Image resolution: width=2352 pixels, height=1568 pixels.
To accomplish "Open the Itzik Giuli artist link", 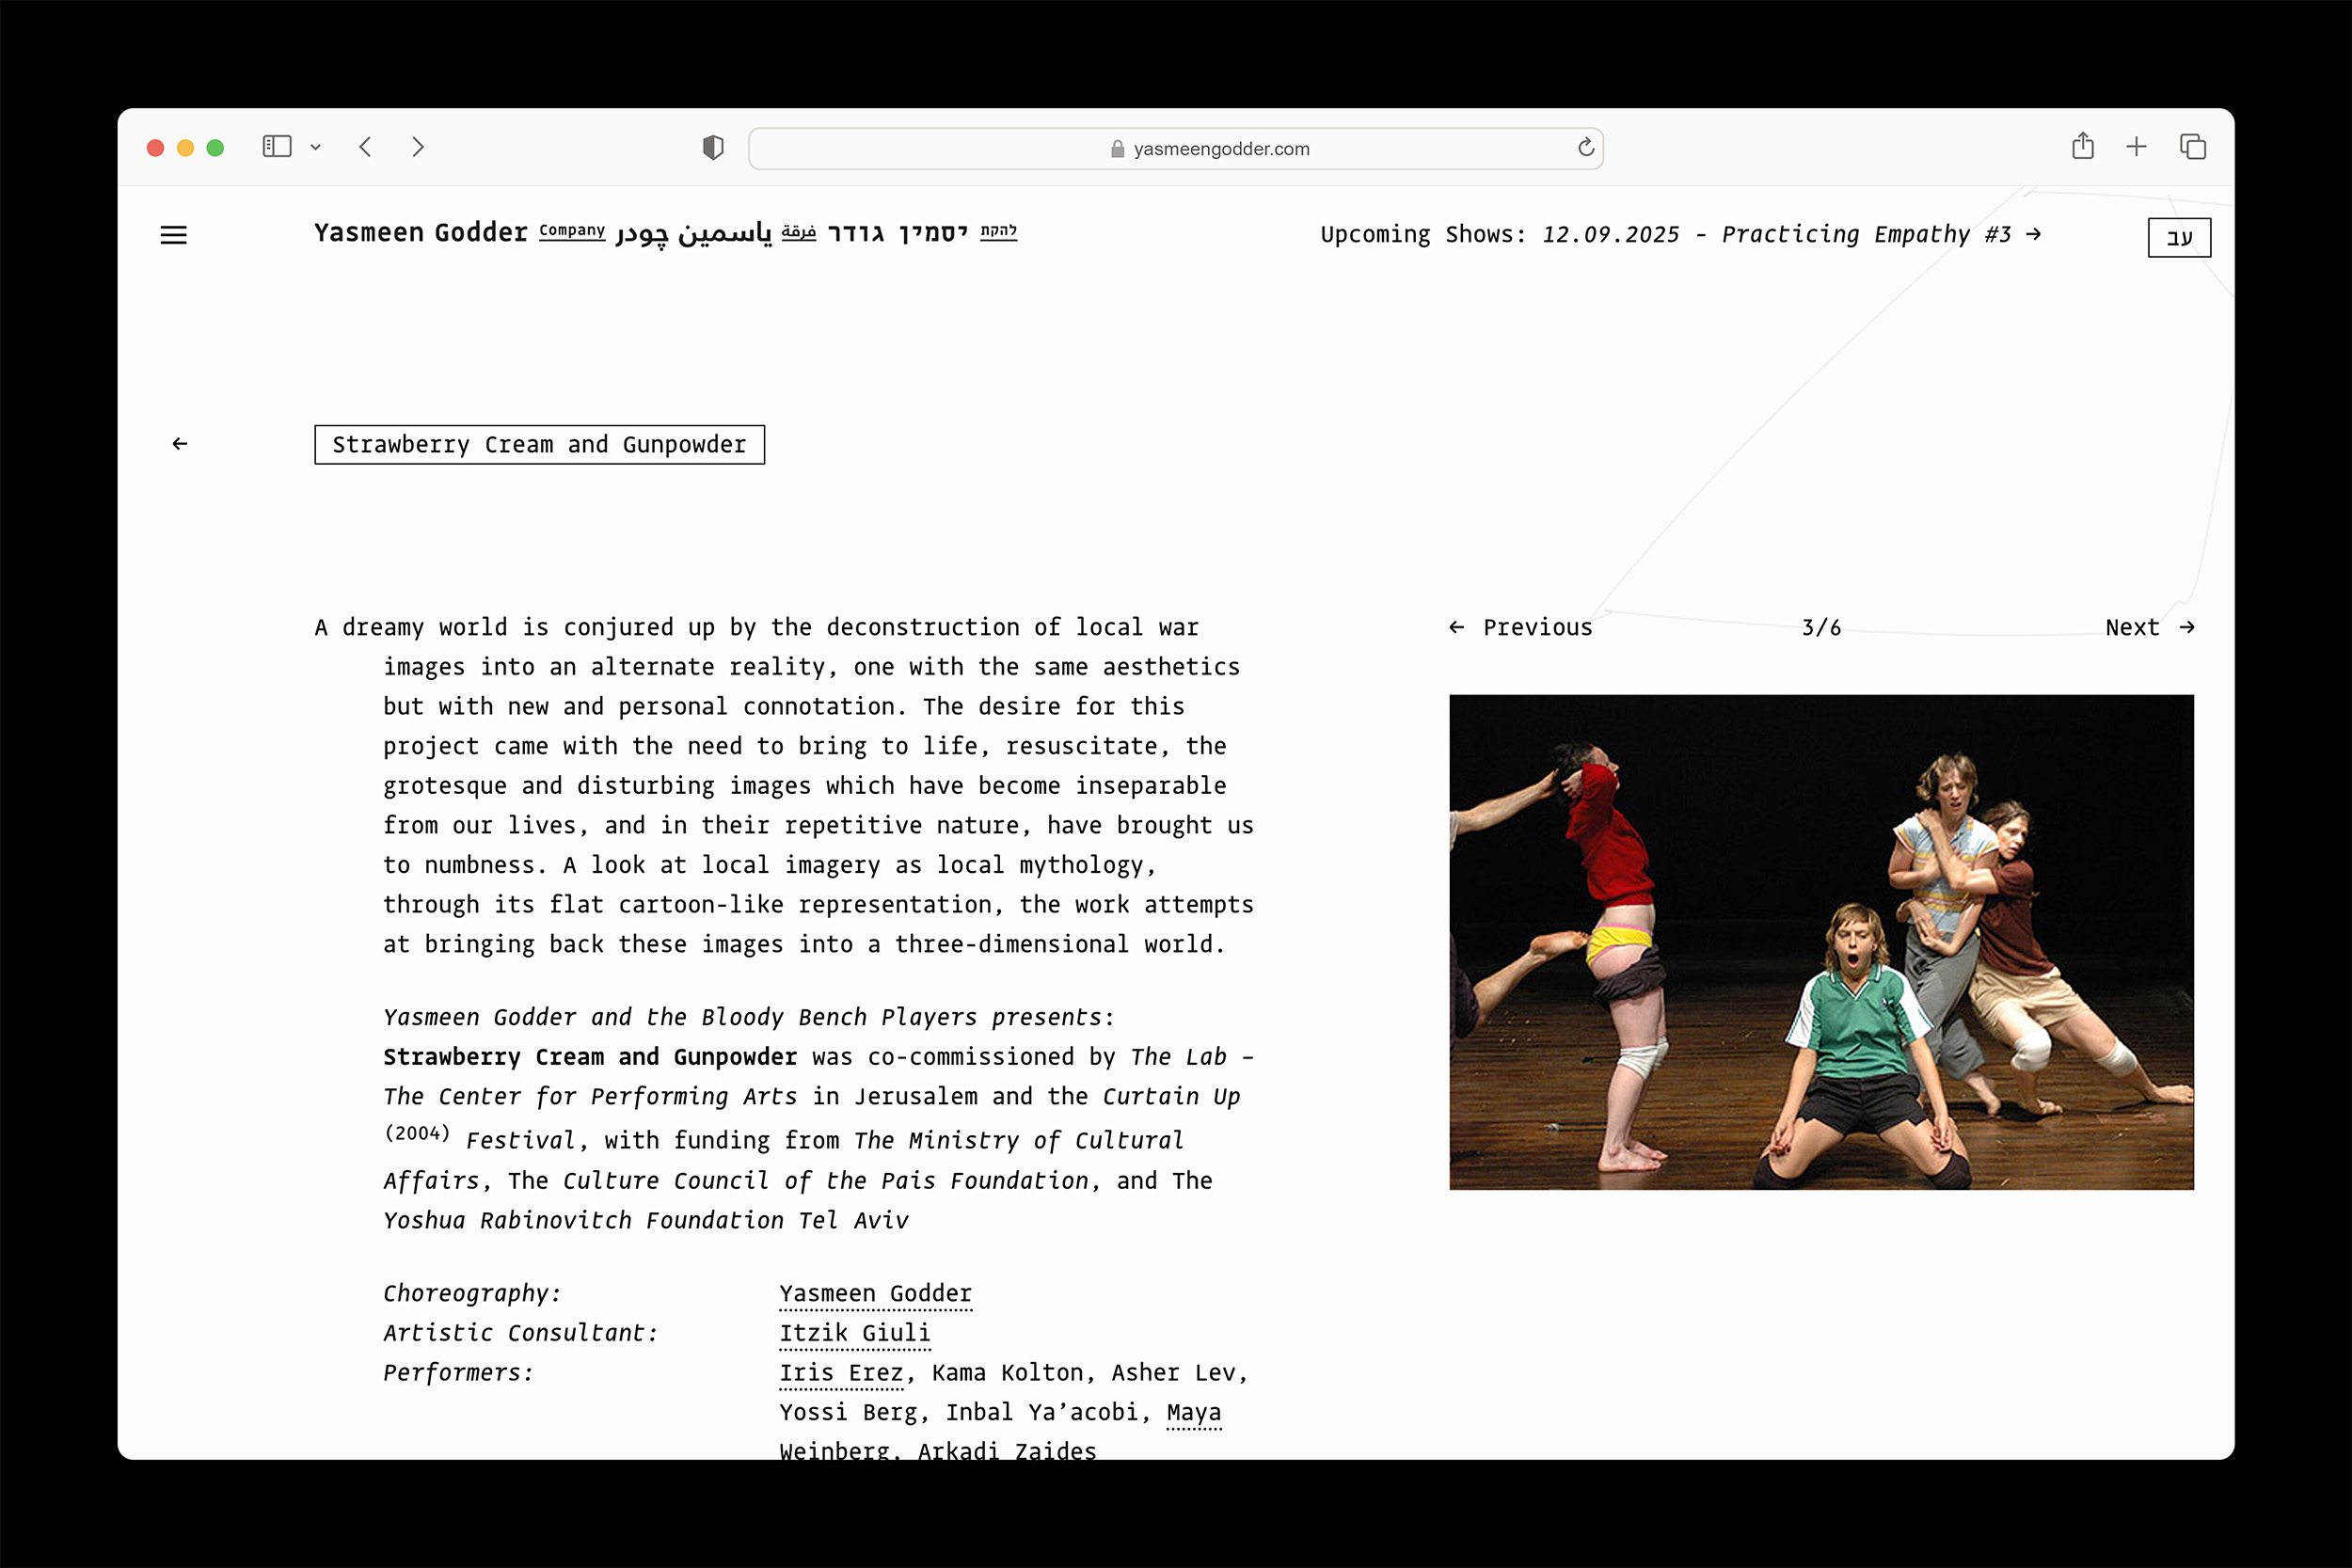I will (855, 1332).
